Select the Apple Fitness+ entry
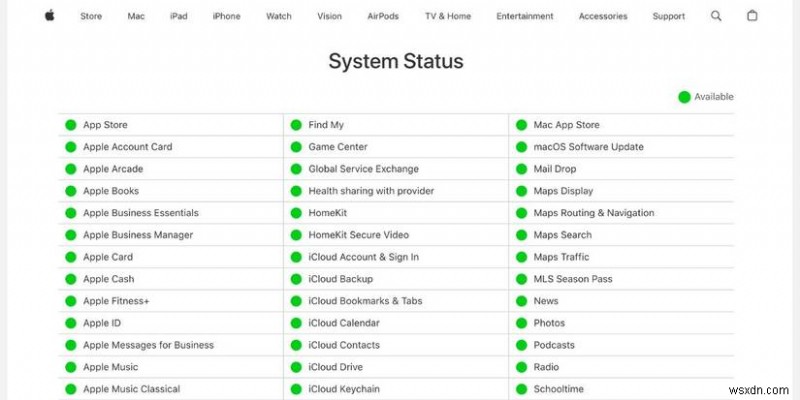This screenshot has height=400, width=800. pyautogui.click(x=116, y=301)
